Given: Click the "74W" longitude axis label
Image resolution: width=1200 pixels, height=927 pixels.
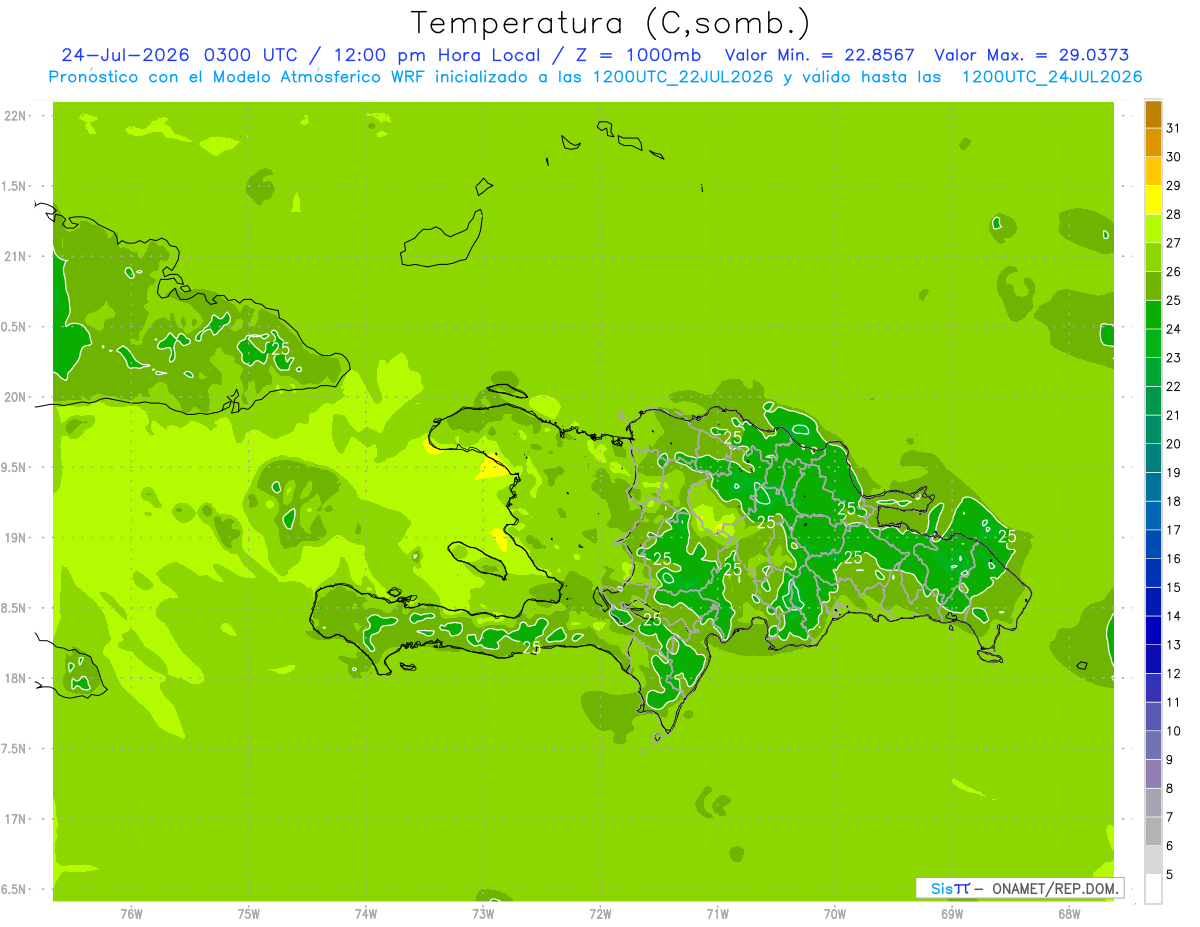Looking at the screenshot, I should coord(366,913).
